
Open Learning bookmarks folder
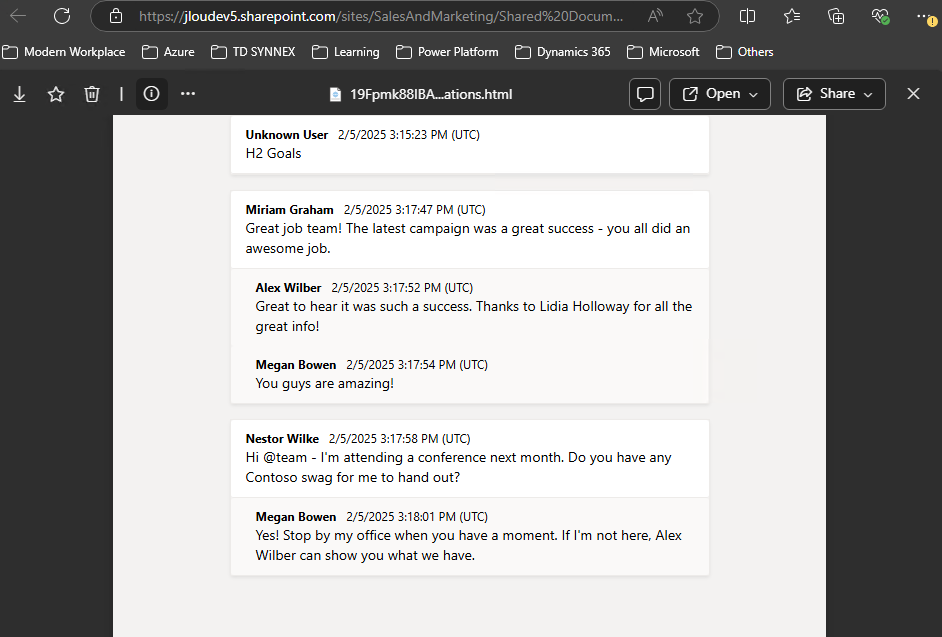(345, 52)
